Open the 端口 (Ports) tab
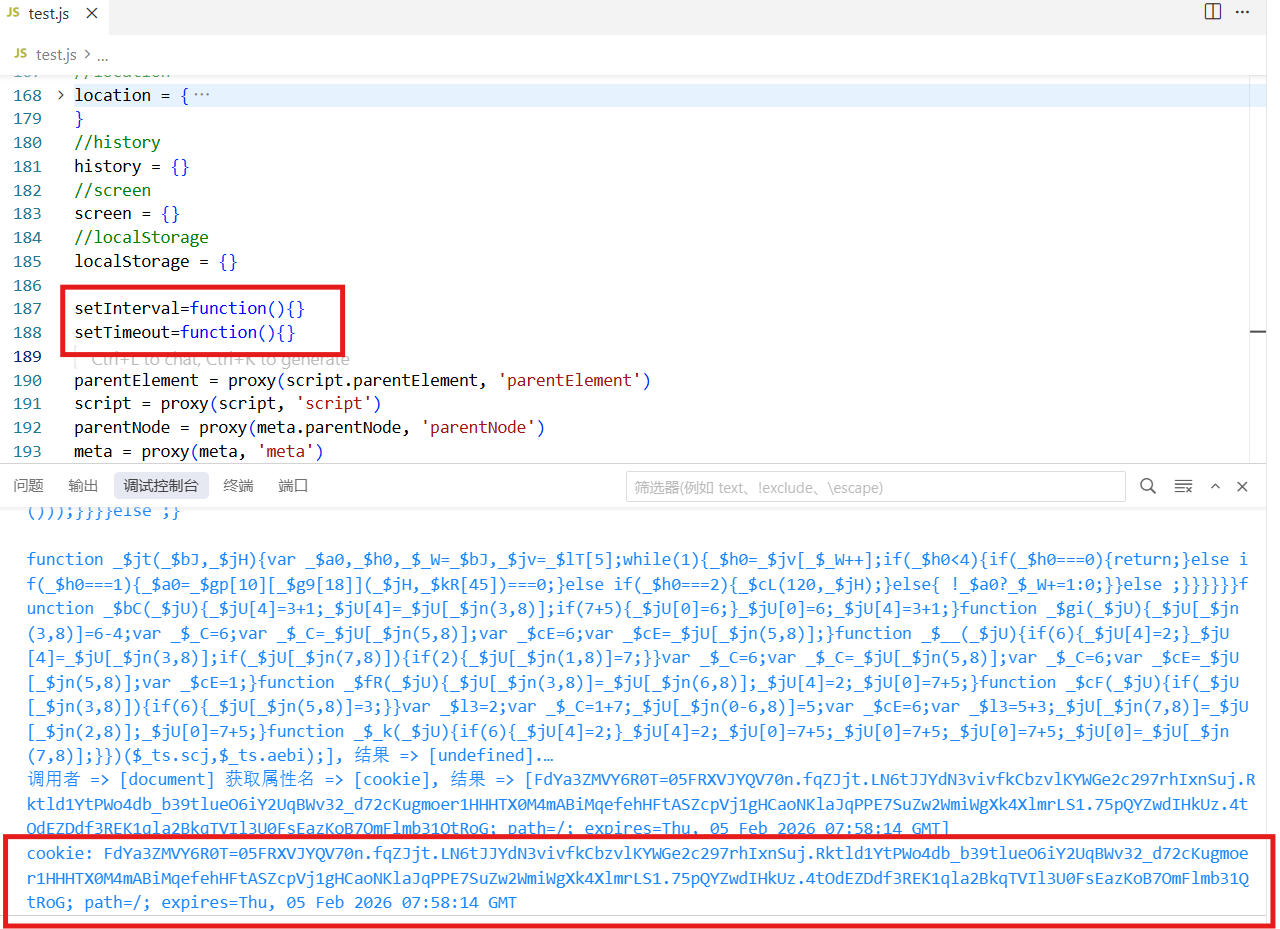Image resolution: width=1280 pixels, height=929 pixels. pyautogui.click(x=293, y=486)
